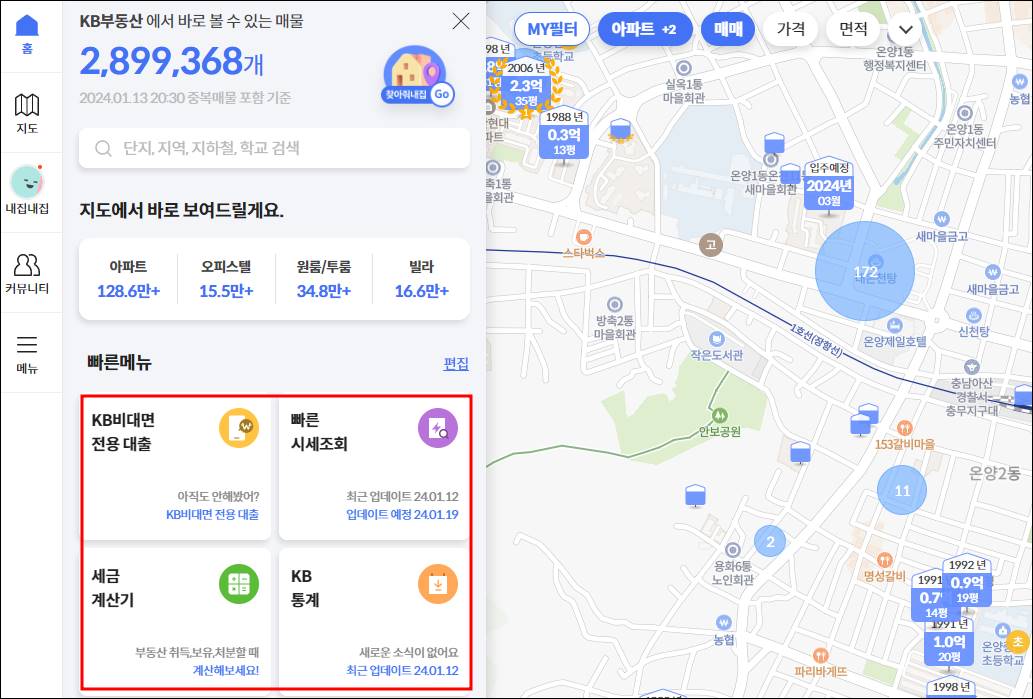1033x699 pixels.
Task: Open the KB 통계 card
Action: [x=374, y=618]
